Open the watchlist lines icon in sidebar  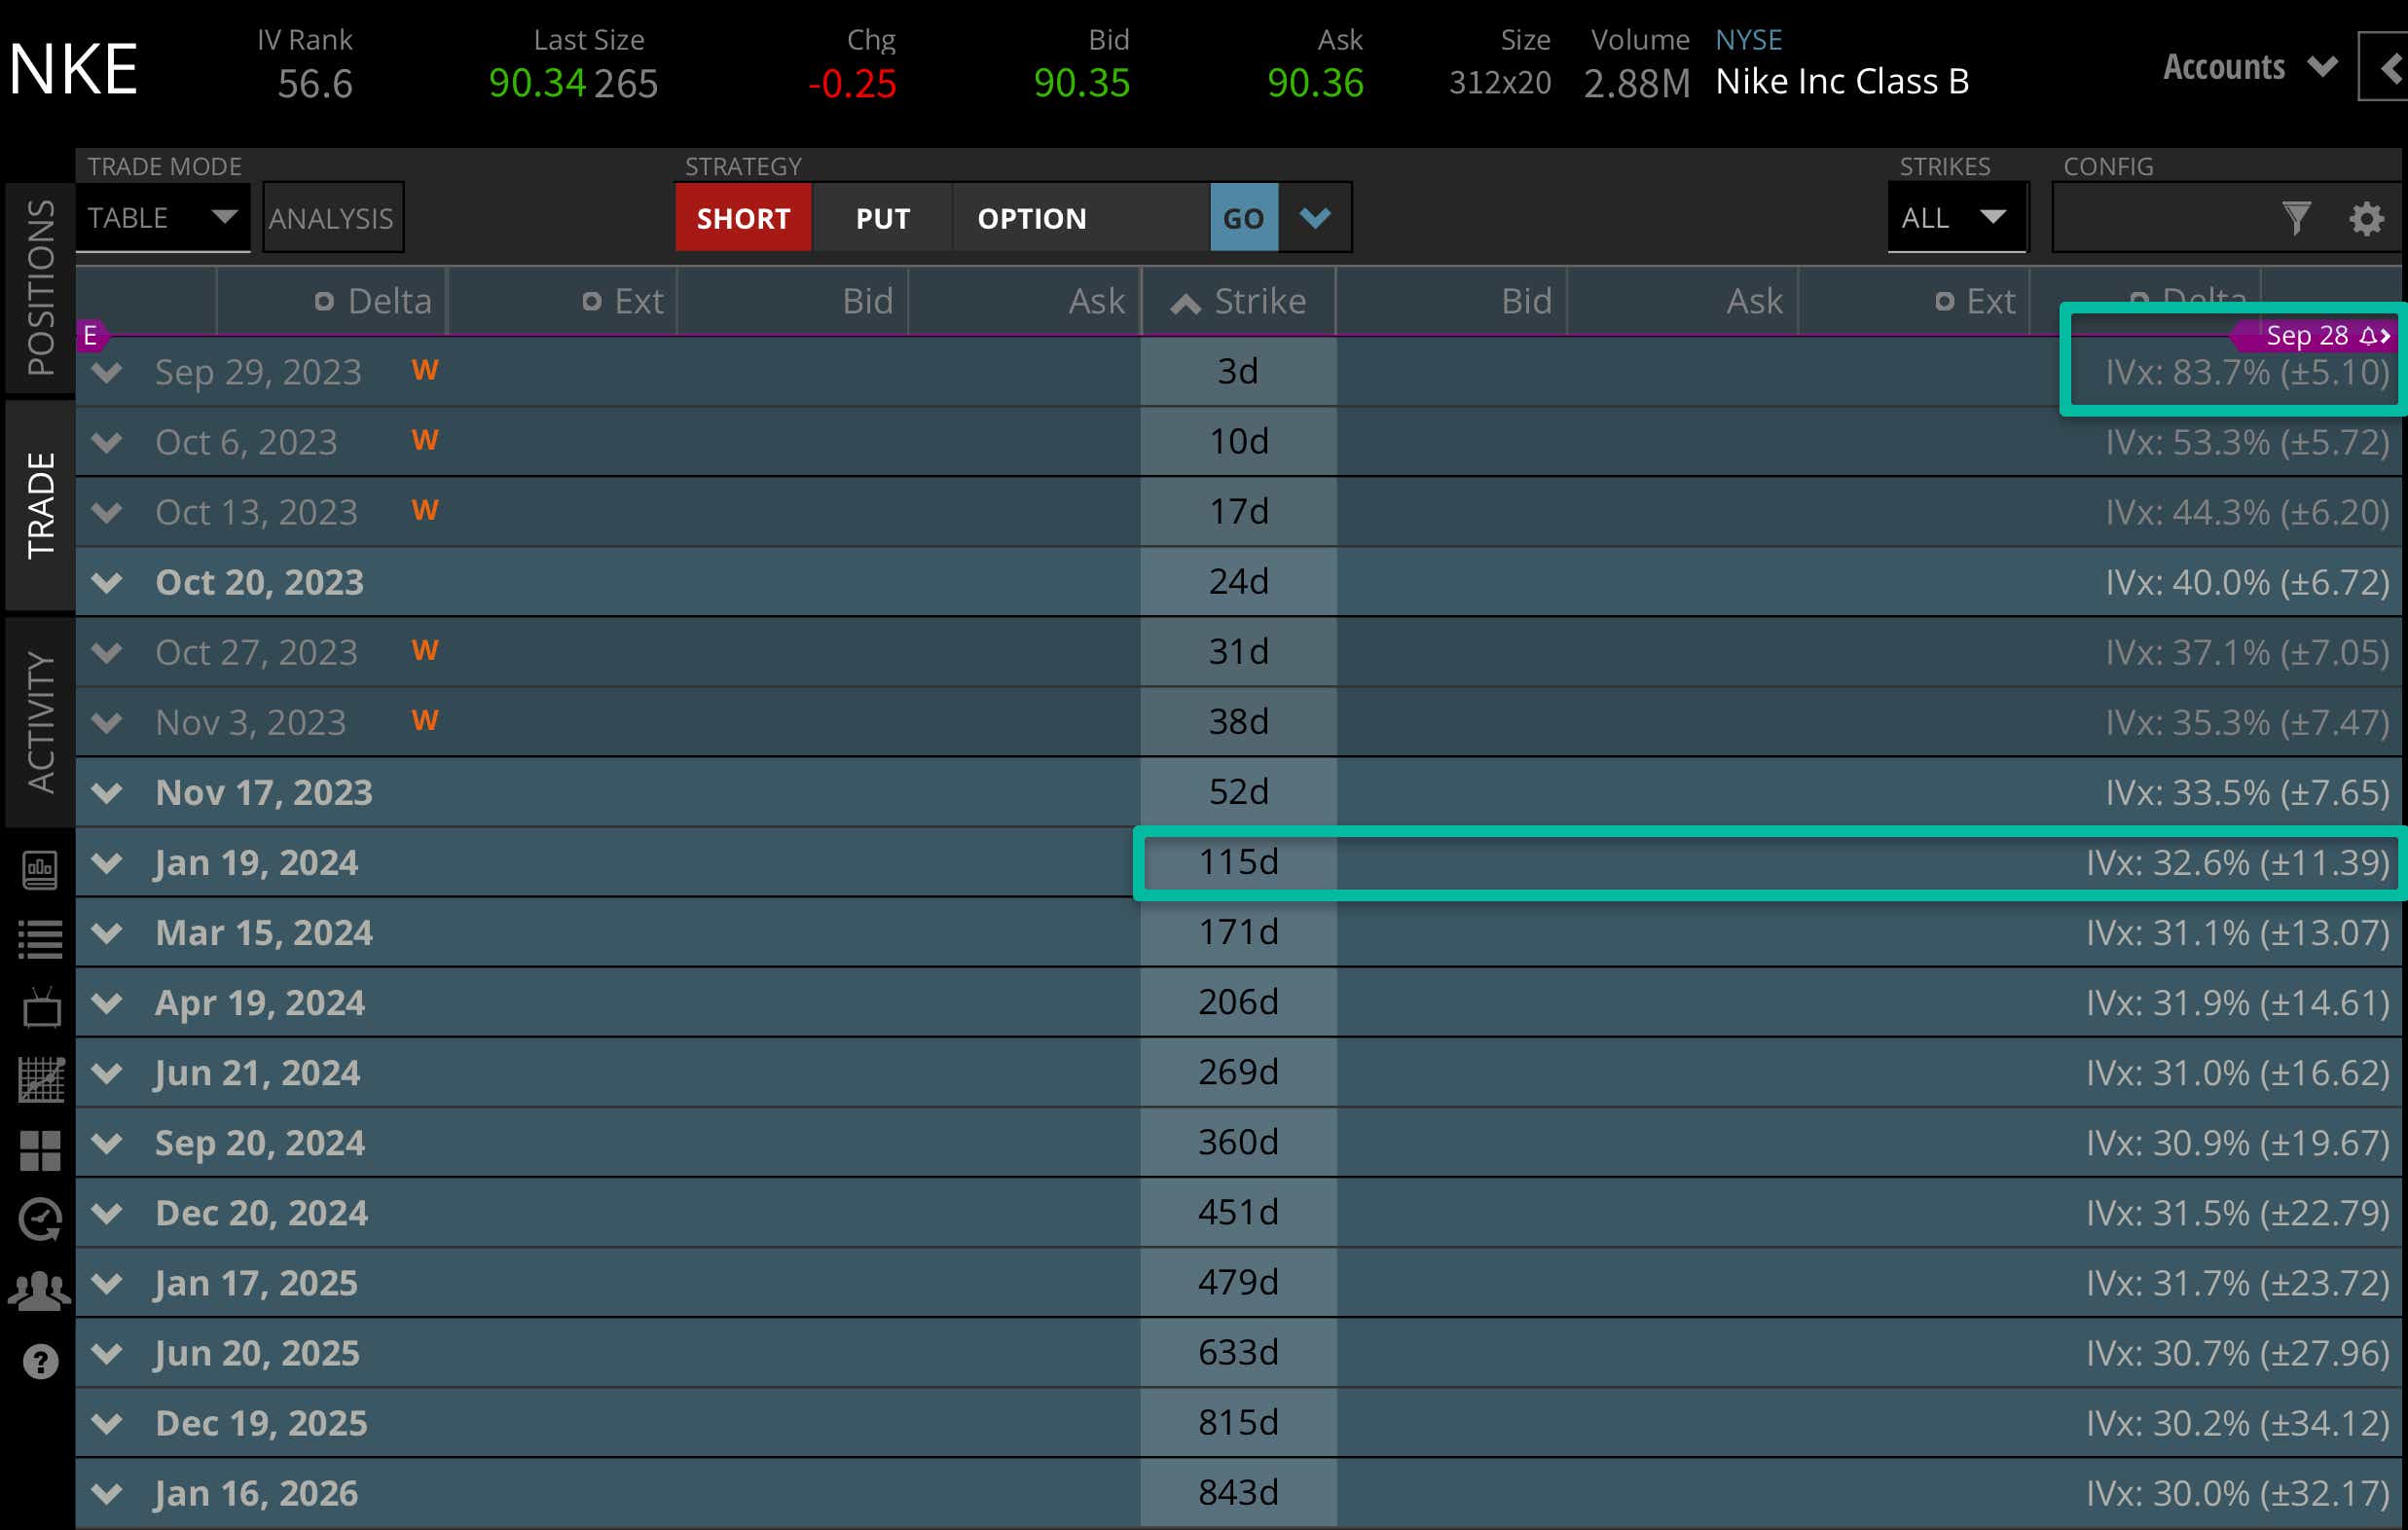pos(41,938)
